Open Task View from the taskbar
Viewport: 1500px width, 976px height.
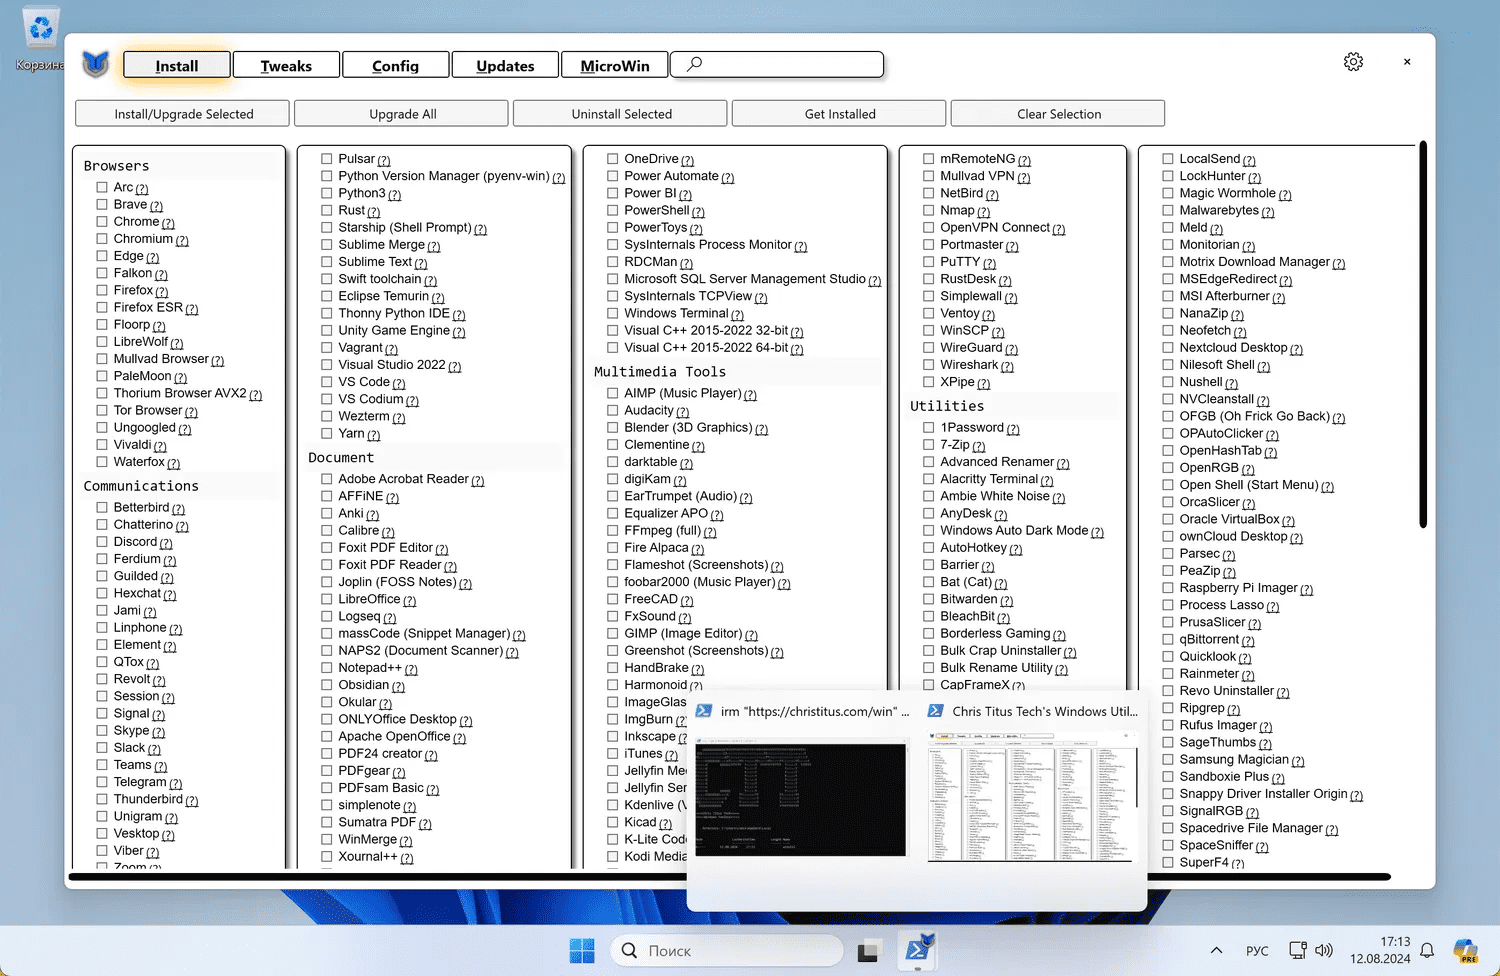tap(868, 951)
